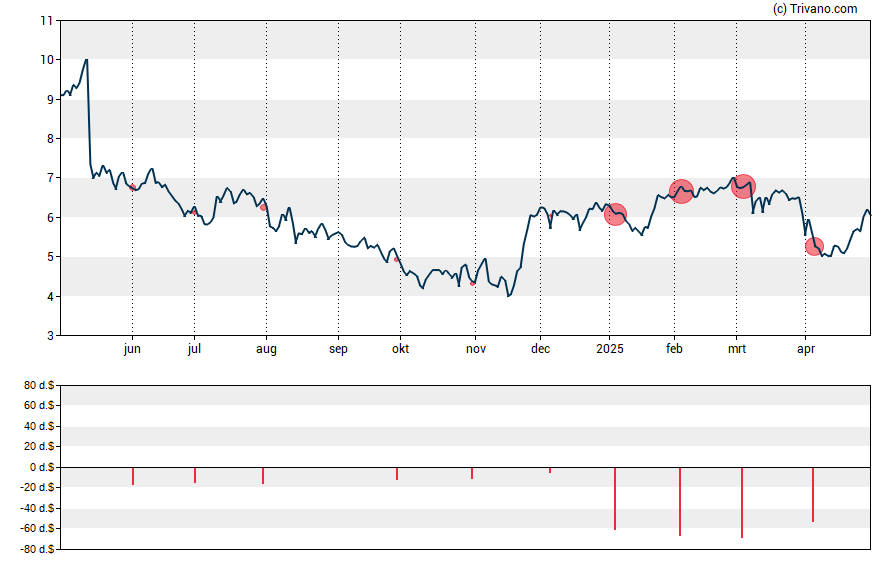The image size is (888, 565).
Task: Click the '9' y-axis price label
Action: pos(50,100)
